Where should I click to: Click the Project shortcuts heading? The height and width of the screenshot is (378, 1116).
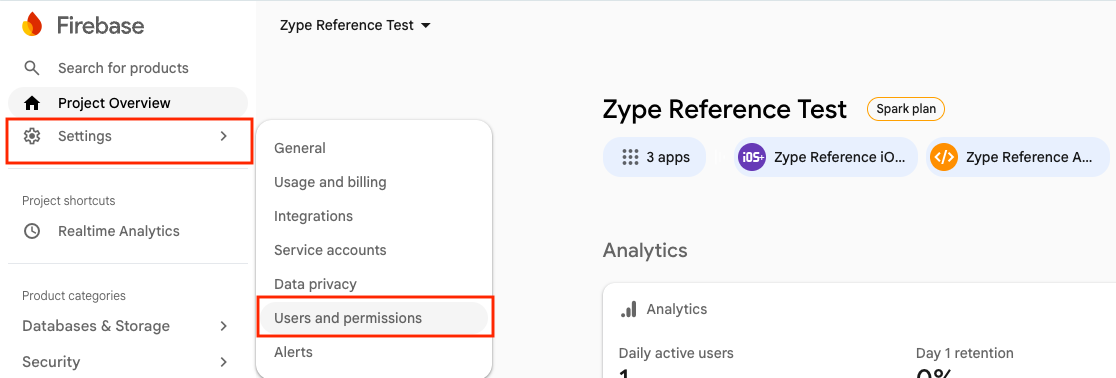click(x=68, y=201)
